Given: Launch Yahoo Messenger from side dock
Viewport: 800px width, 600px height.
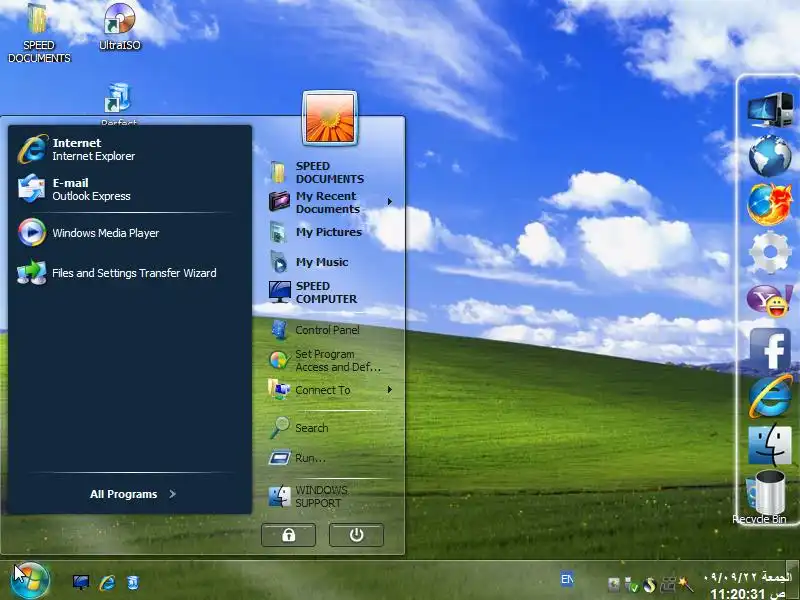Looking at the screenshot, I should (x=770, y=300).
